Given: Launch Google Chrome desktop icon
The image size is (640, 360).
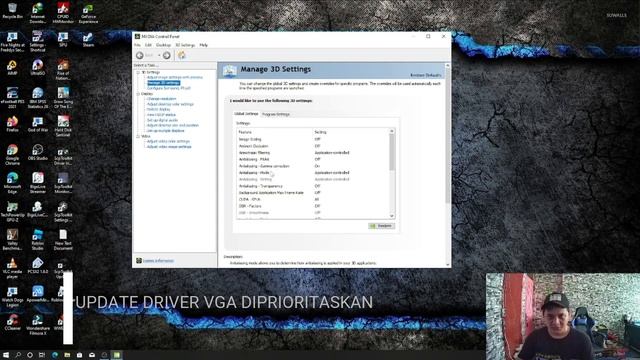Looking at the screenshot, I should [12, 155].
